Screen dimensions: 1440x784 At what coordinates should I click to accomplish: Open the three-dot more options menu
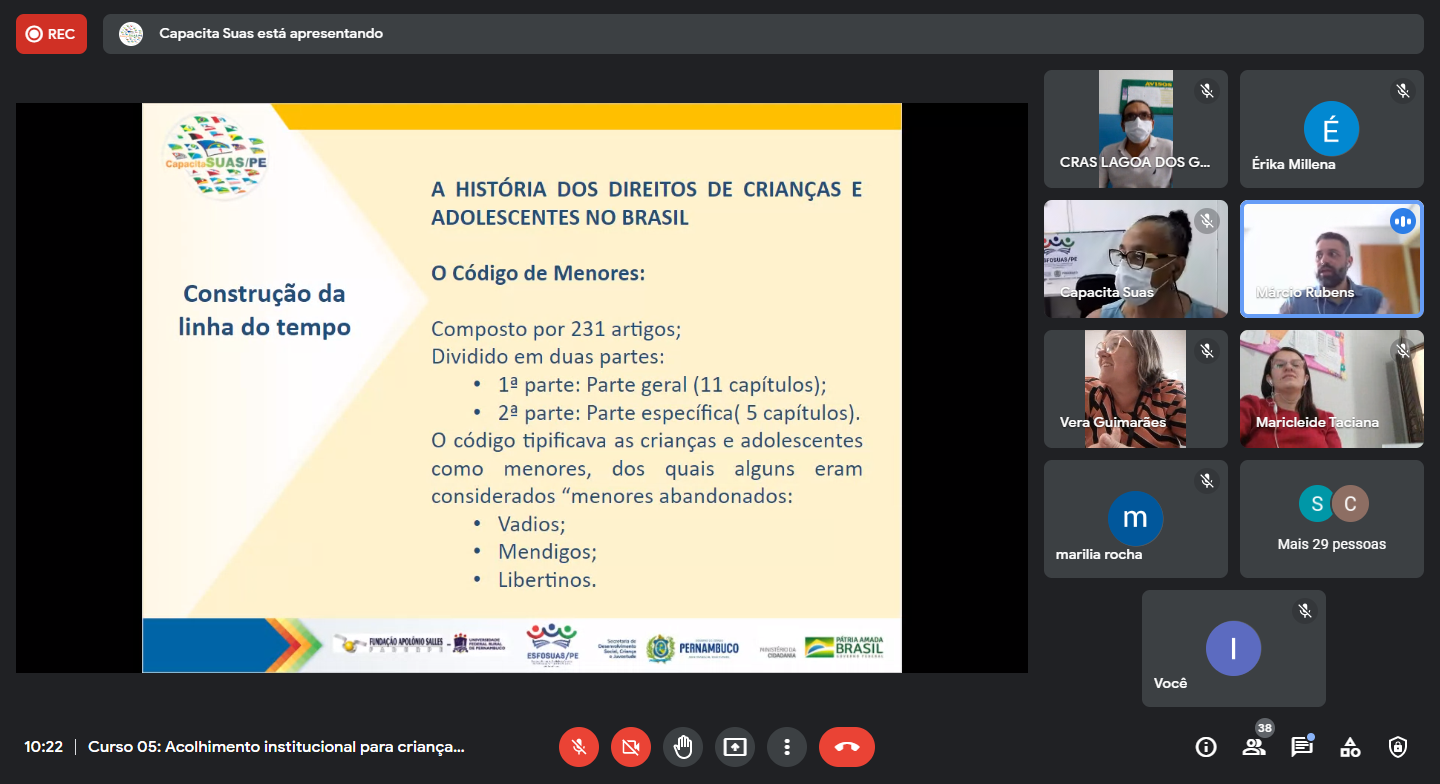tap(787, 747)
